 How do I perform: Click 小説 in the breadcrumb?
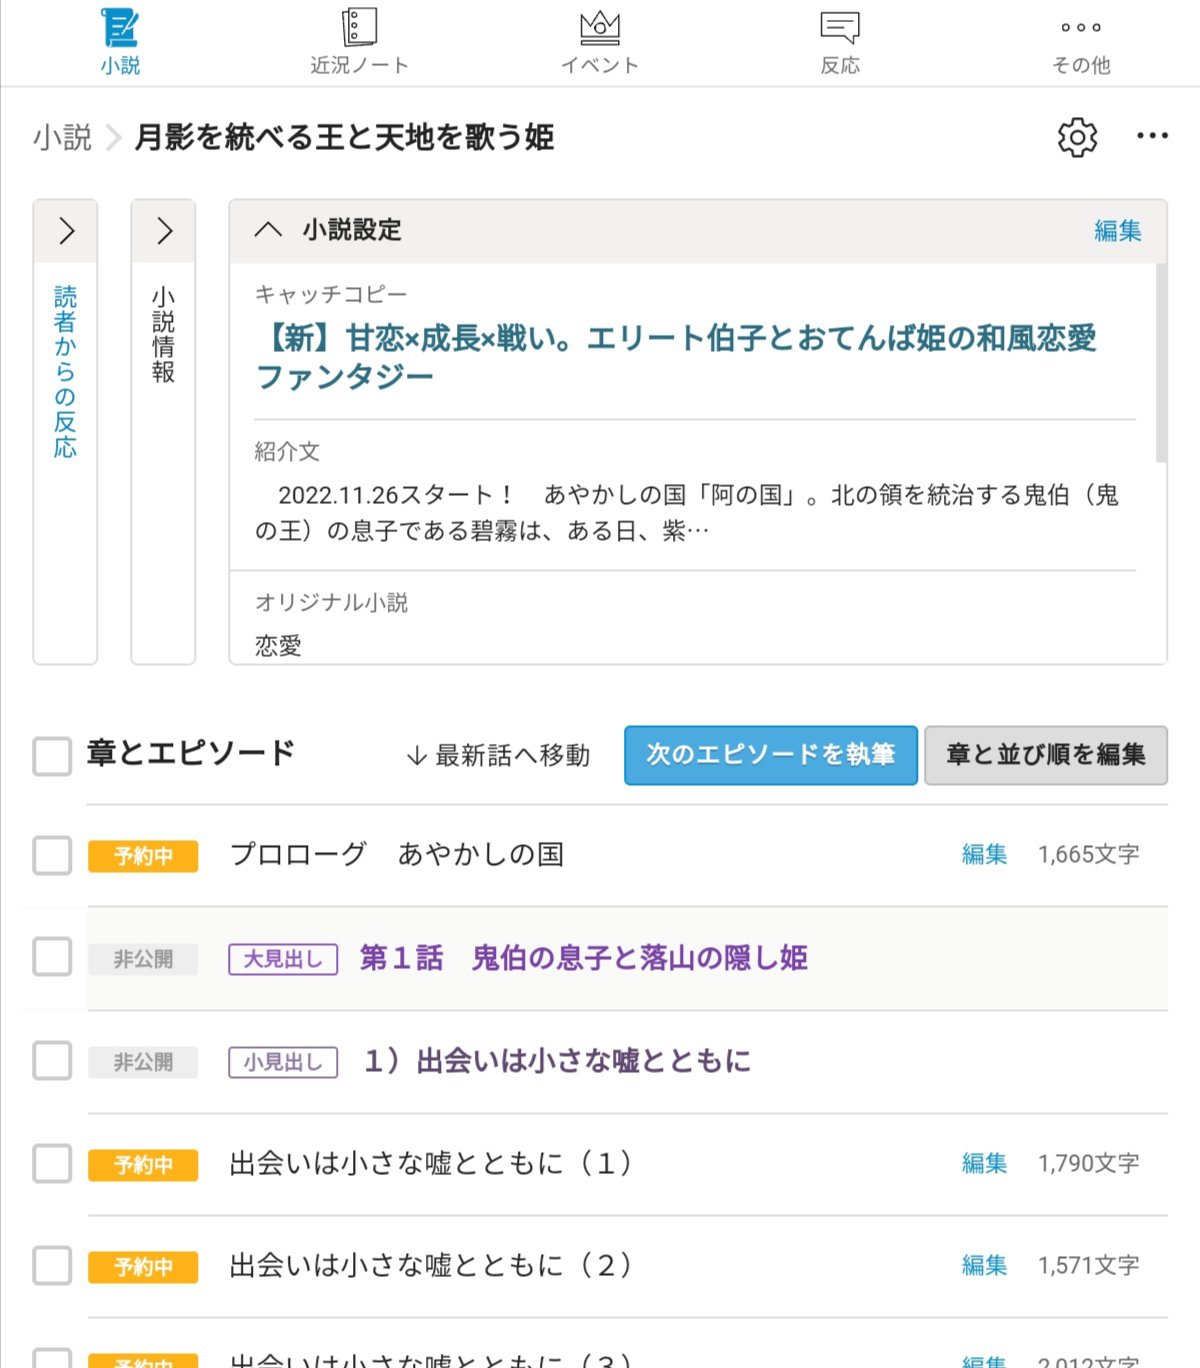[x=62, y=137]
